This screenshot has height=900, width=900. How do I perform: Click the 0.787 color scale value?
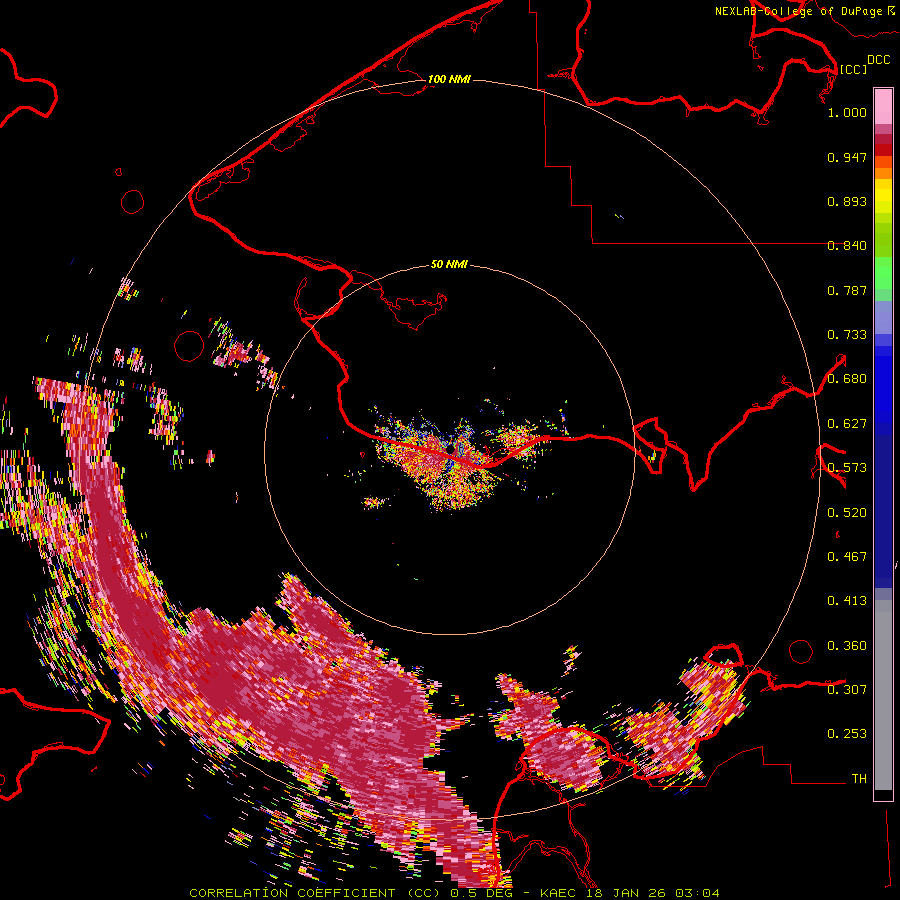click(847, 290)
